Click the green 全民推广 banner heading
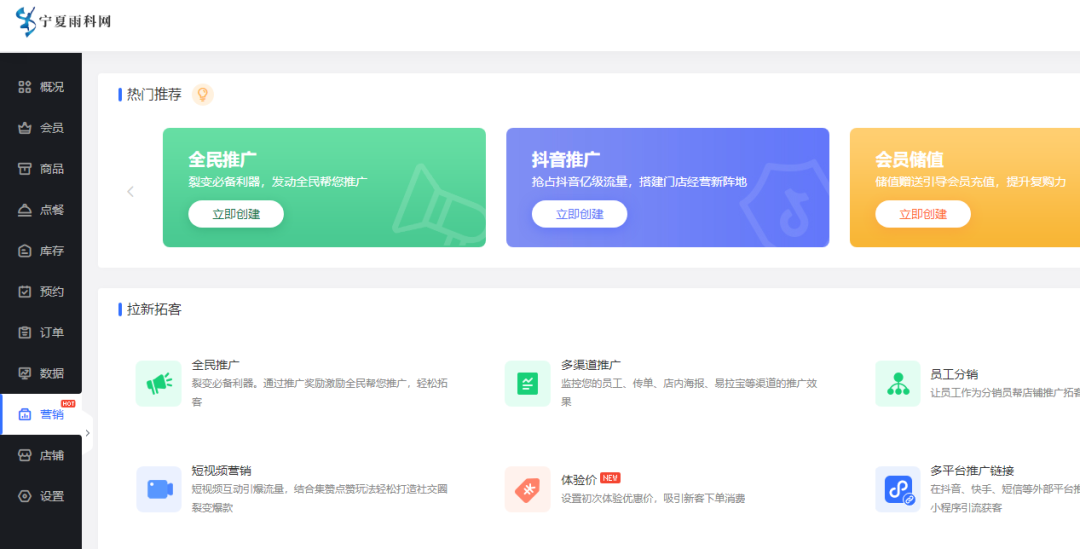This screenshot has height=549, width=1080. coord(222,159)
